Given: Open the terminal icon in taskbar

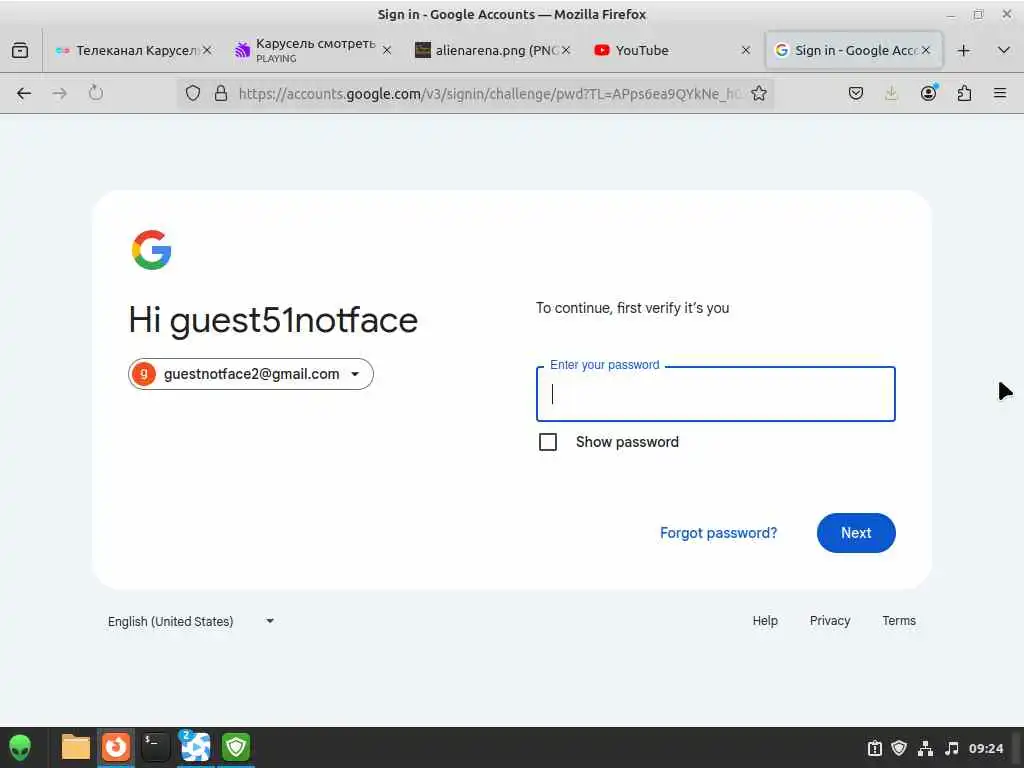Looking at the screenshot, I should 155,747.
